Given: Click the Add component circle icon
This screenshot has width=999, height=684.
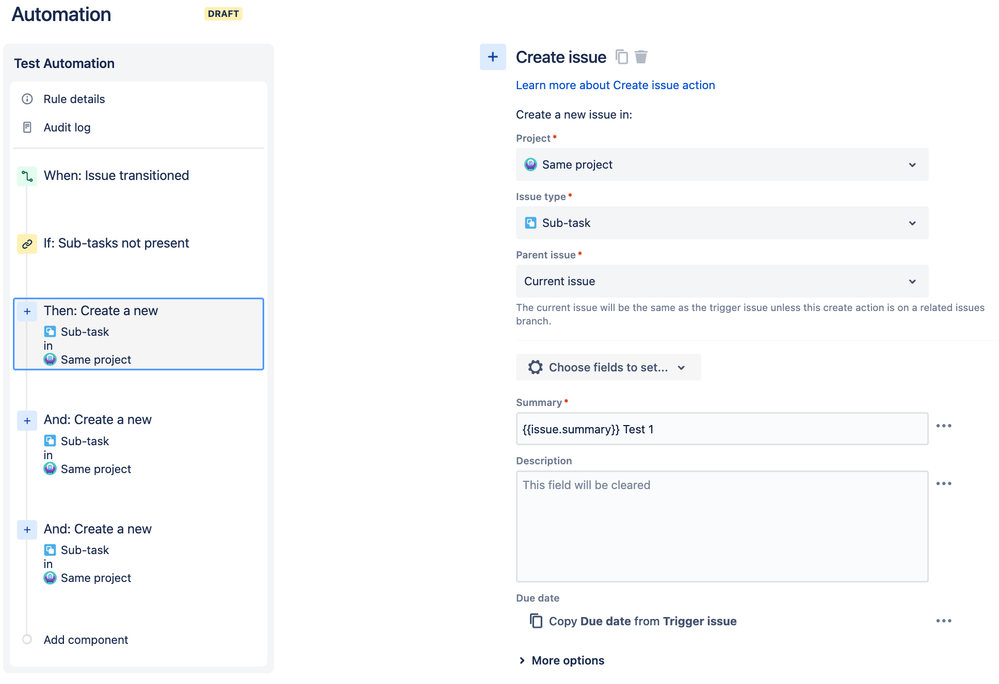Looking at the screenshot, I should [x=27, y=639].
